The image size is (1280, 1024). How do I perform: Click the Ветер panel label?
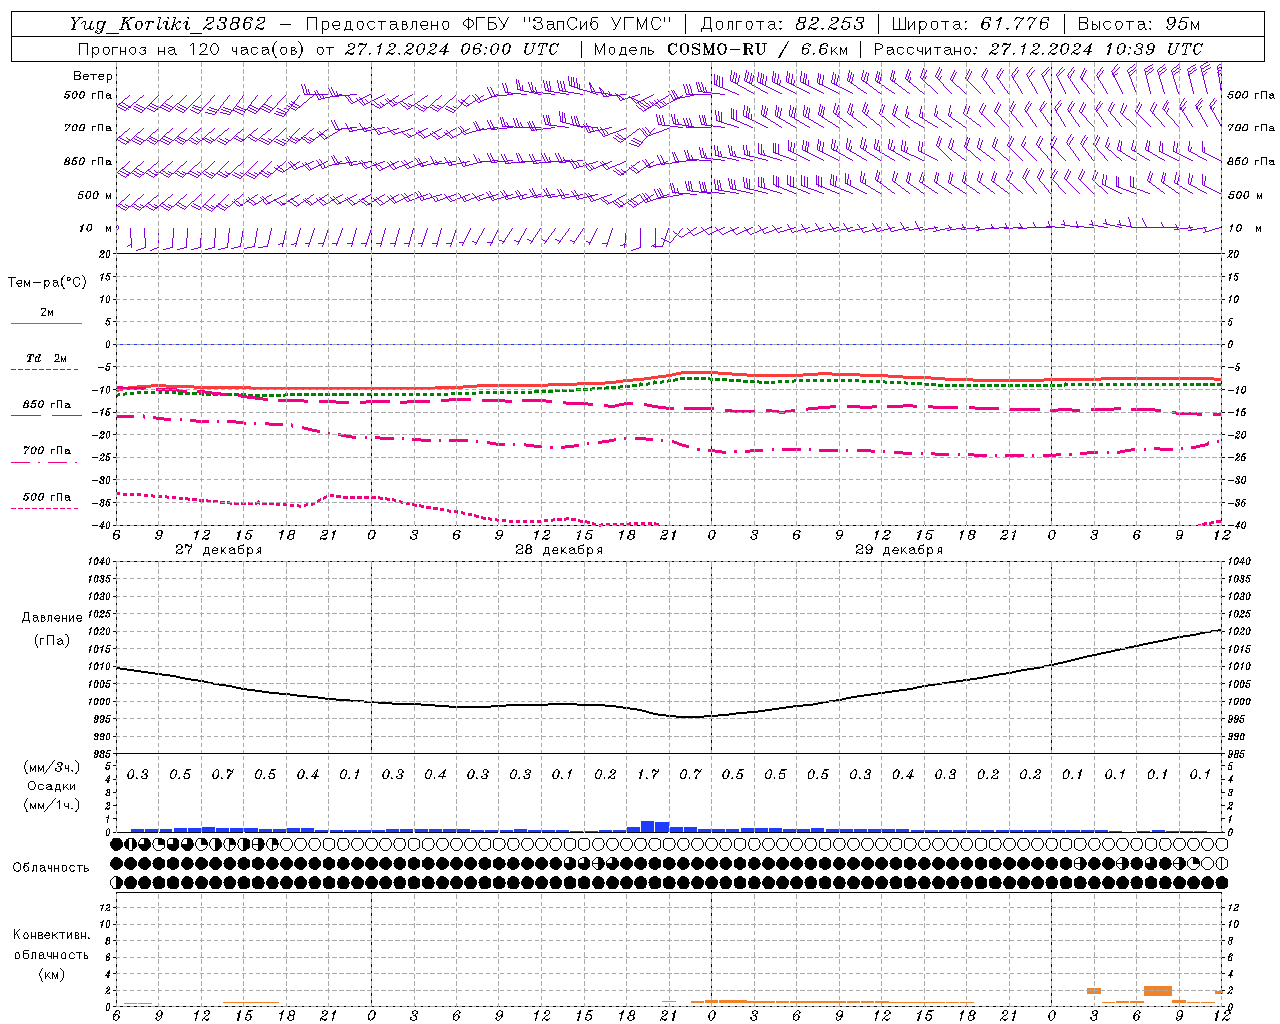click(x=93, y=76)
